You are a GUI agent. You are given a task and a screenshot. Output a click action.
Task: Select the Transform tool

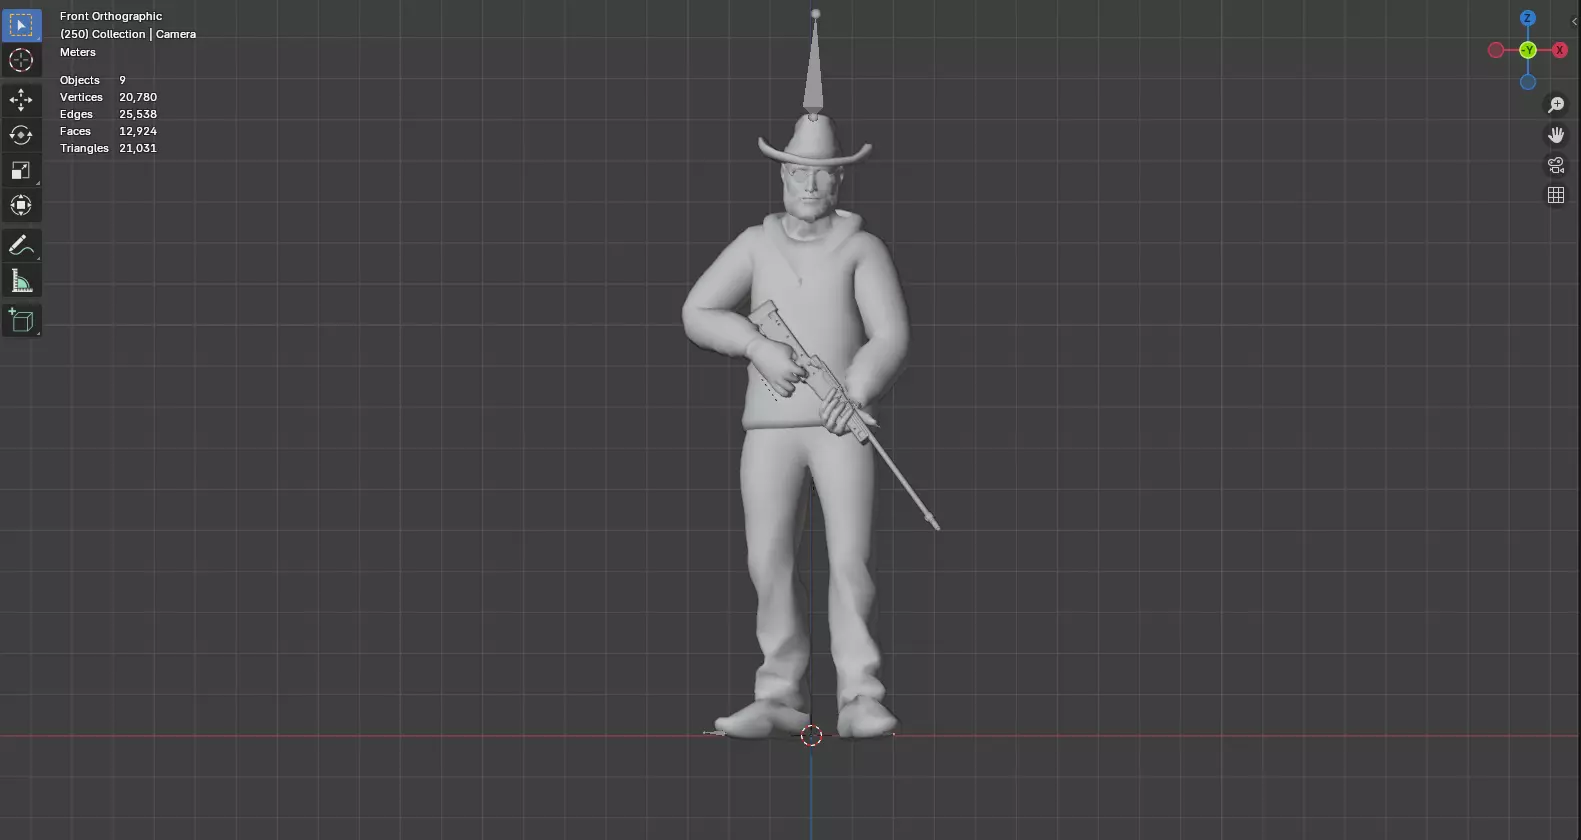pos(21,205)
